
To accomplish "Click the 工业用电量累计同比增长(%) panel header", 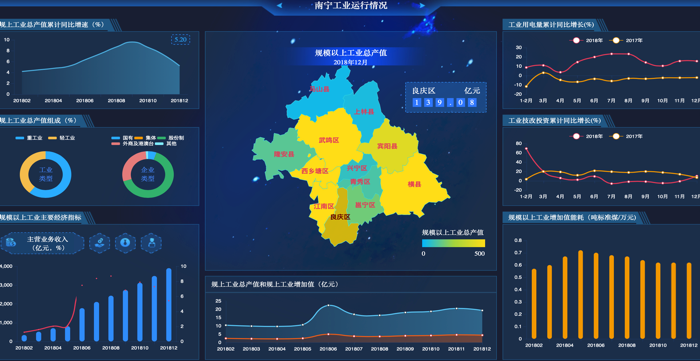I will coord(551,25).
